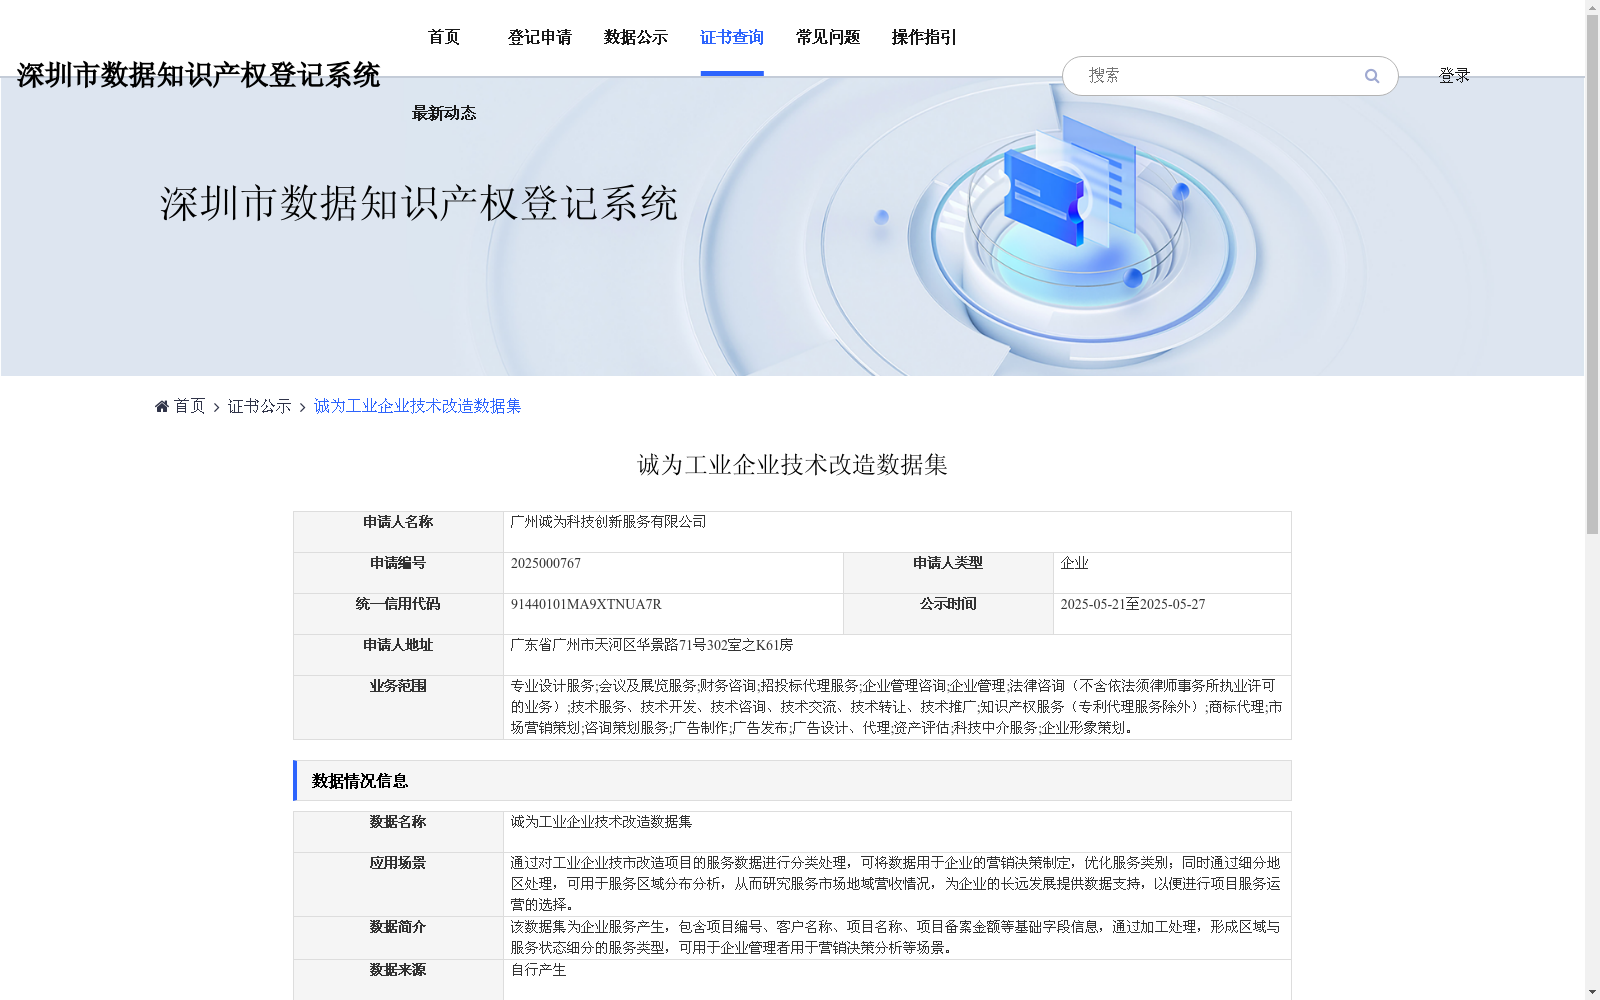Click the data summary text starting 该数据集为企业服务产生
The height and width of the screenshot is (1000, 1600).
point(896,938)
